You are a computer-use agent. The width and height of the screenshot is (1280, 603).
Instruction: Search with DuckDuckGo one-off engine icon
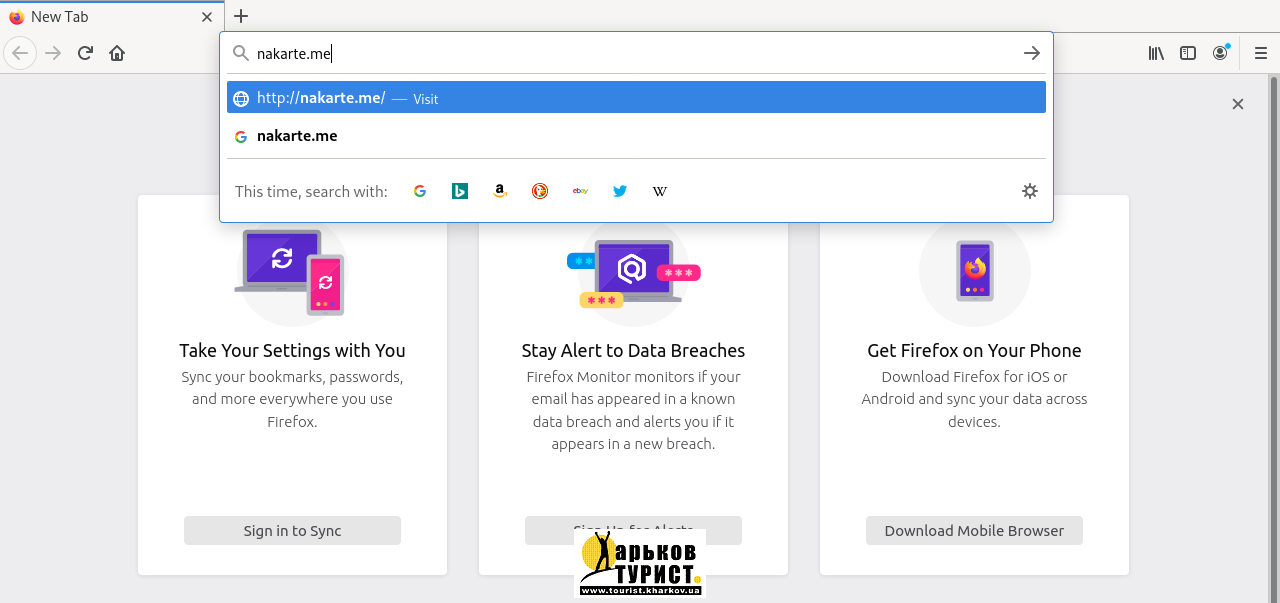(x=540, y=191)
